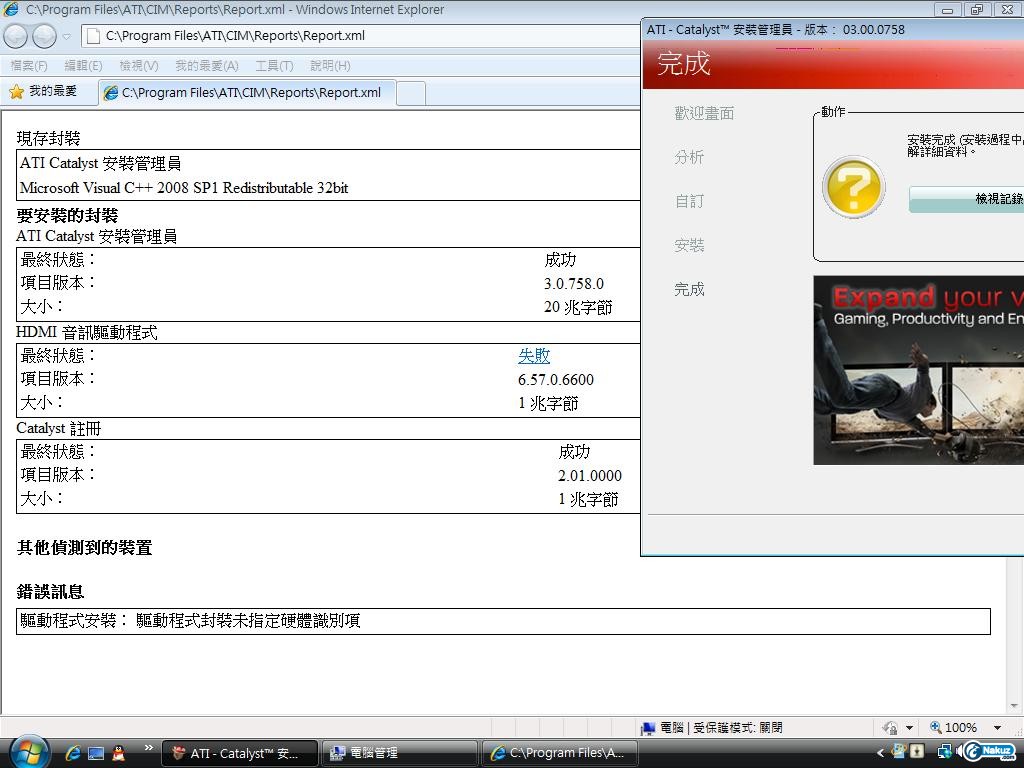Select the Report.xml browser tab
The image size is (1024, 768).
tap(250, 93)
